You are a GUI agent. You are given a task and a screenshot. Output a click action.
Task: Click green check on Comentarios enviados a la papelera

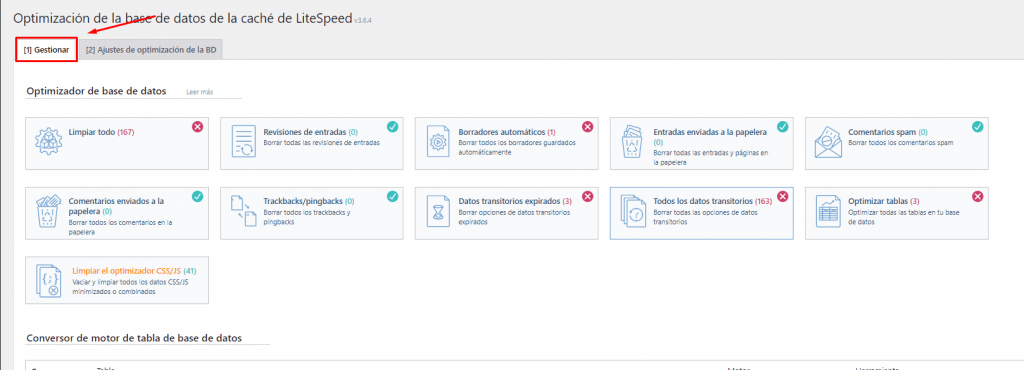click(x=197, y=196)
